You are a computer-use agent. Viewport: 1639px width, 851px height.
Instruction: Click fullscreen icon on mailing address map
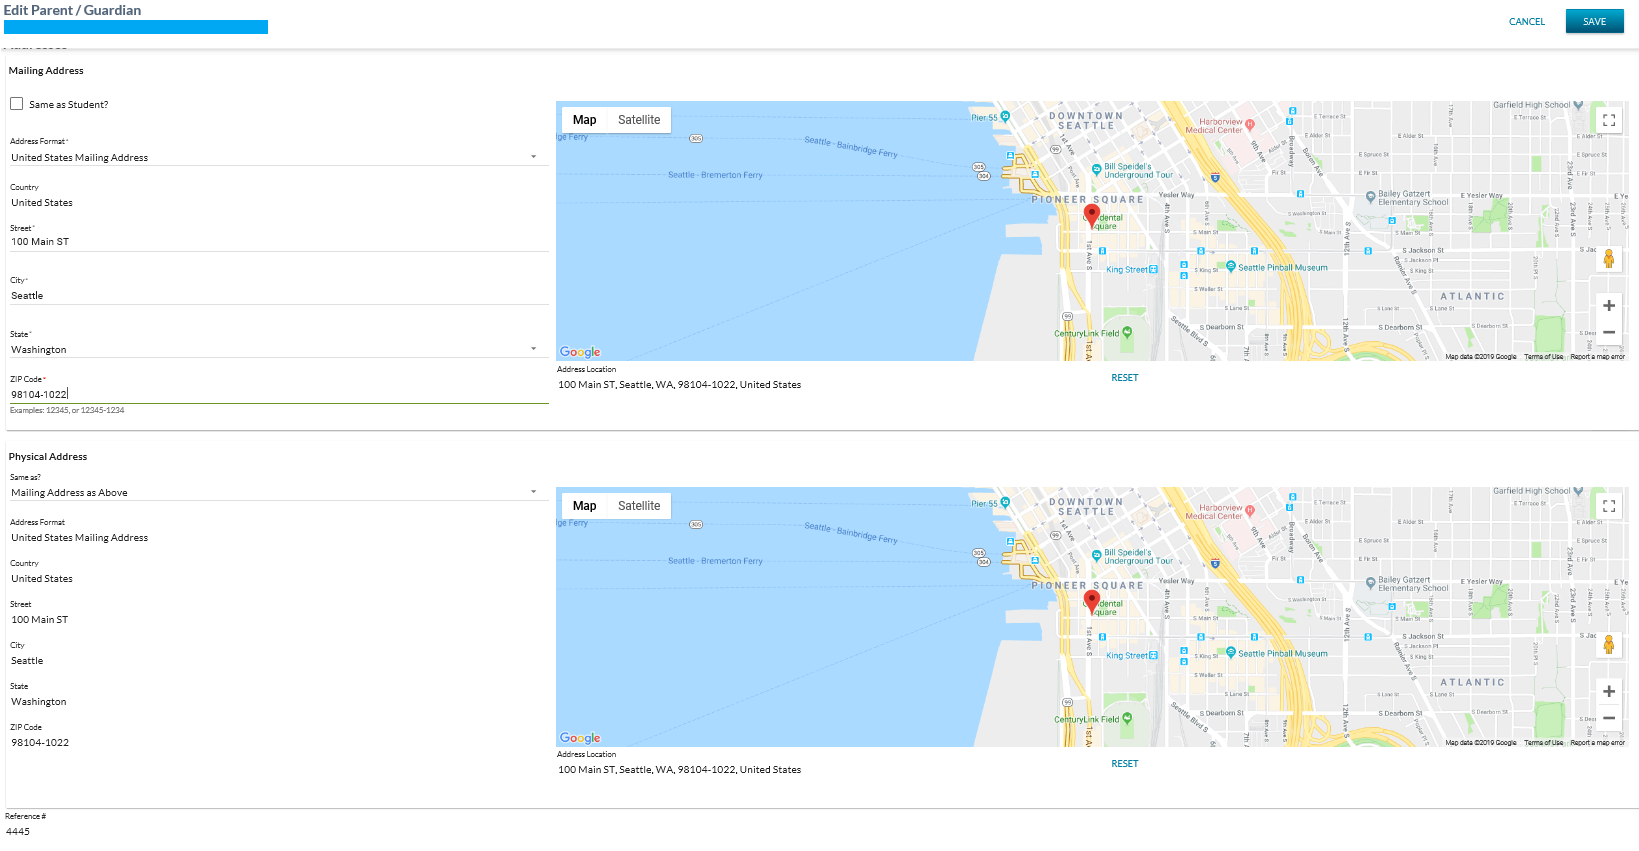coord(1608,120)
